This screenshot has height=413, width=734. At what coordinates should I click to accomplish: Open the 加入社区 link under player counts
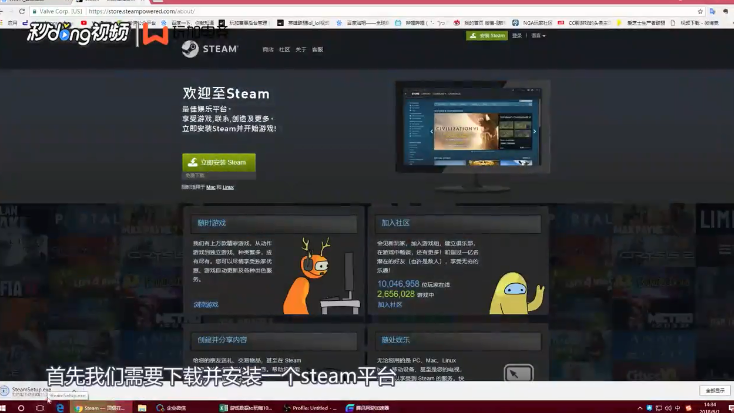tap(389, 305)
